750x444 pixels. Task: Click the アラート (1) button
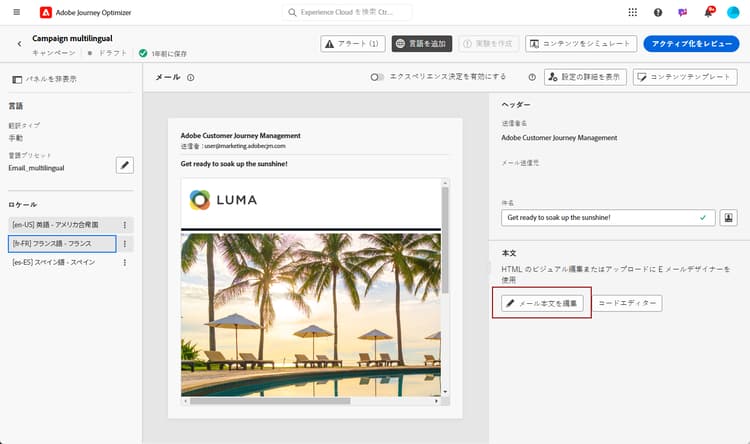pyautogui.click(x=353, y=44)
